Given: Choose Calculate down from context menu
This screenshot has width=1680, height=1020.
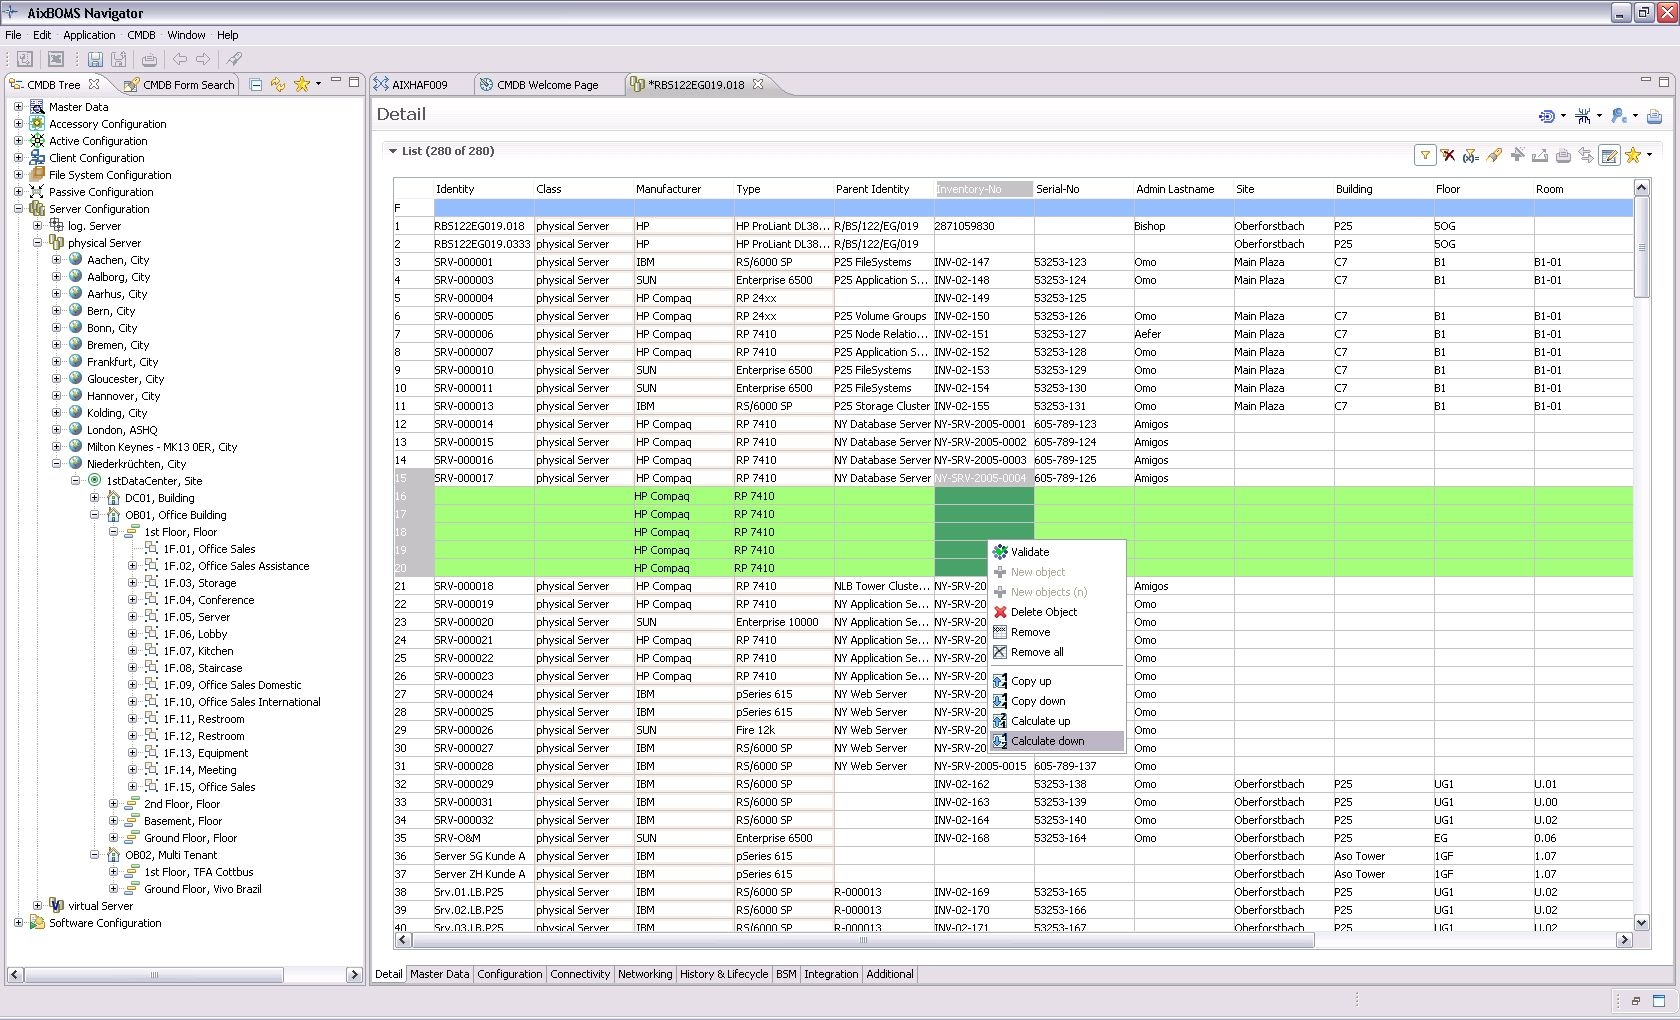Looking at the screenshot, I should click(x=1047, y=741).
